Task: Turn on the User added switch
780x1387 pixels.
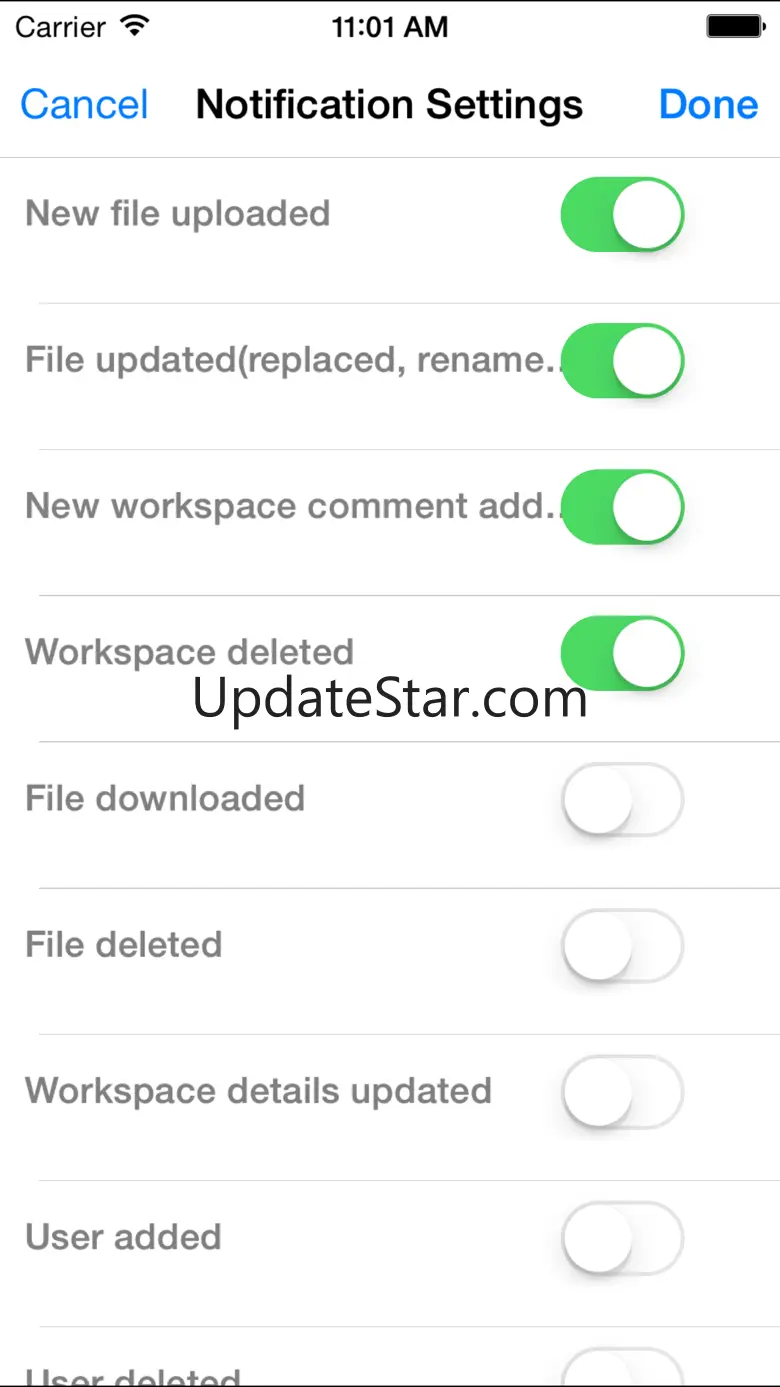Action: (x=622, y=1237)
